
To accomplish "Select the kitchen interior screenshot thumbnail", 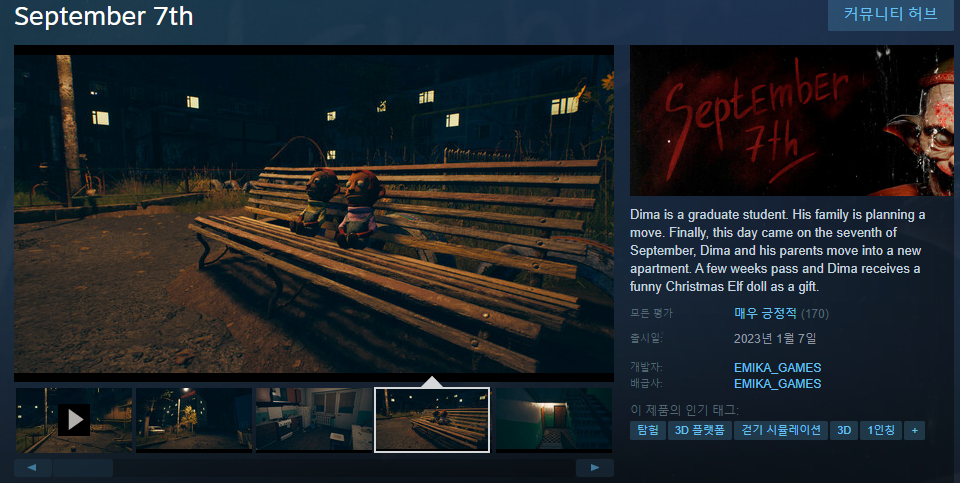I will coord(313,420).
